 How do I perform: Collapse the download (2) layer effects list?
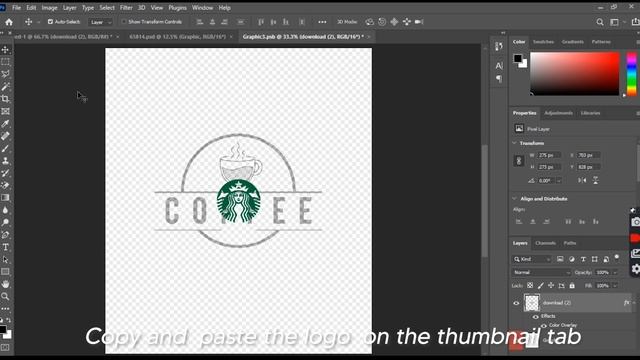click(634, 303)
